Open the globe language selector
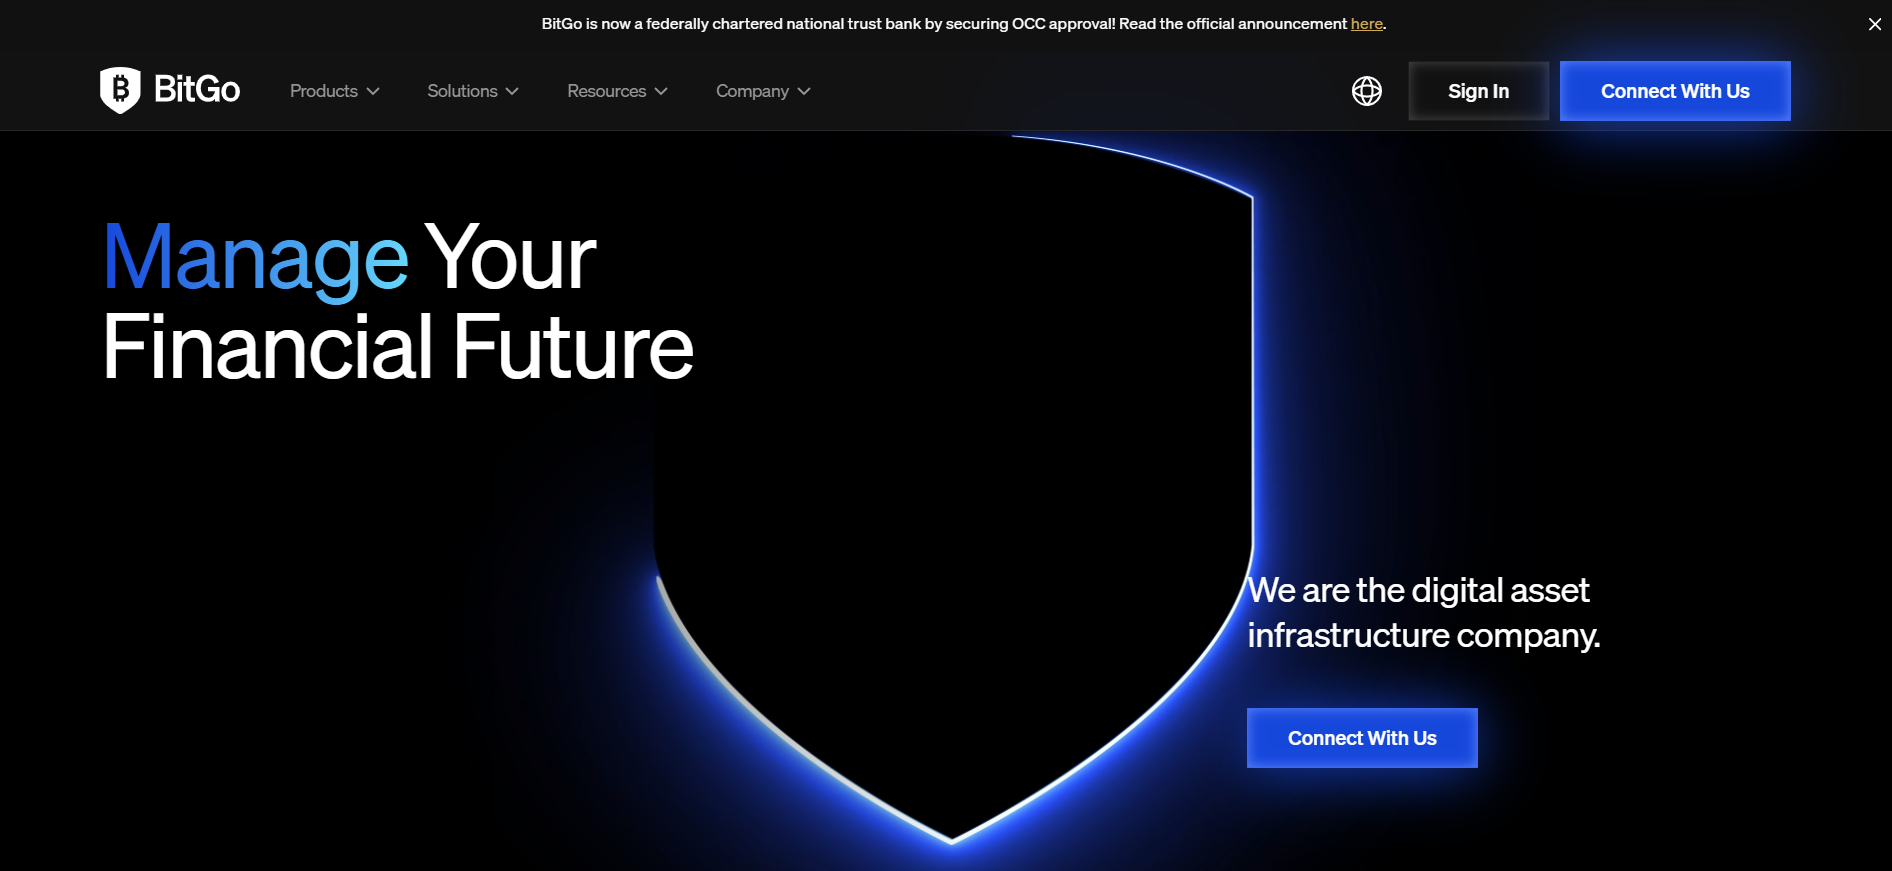The height and width of the screenshot is (871, 1892). (x=1366, y=91)
